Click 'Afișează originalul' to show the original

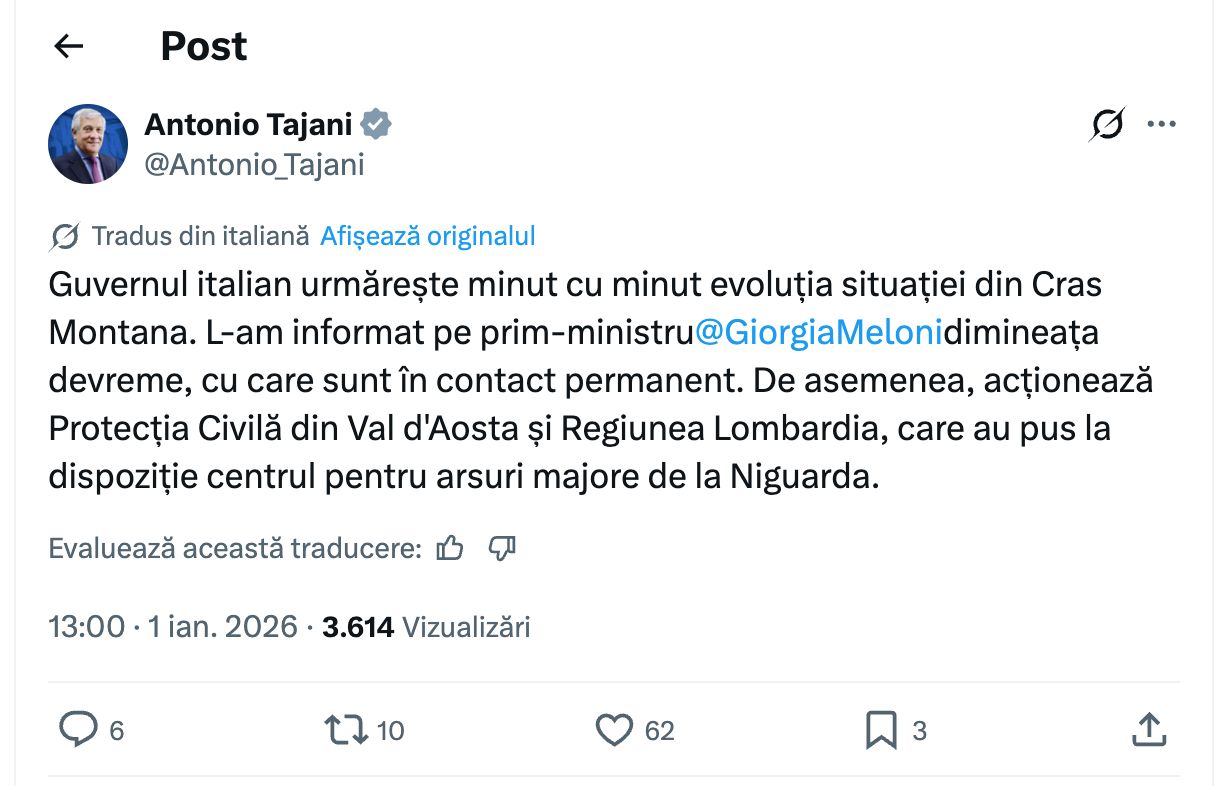pyautogui.click(x=427, y=236)
